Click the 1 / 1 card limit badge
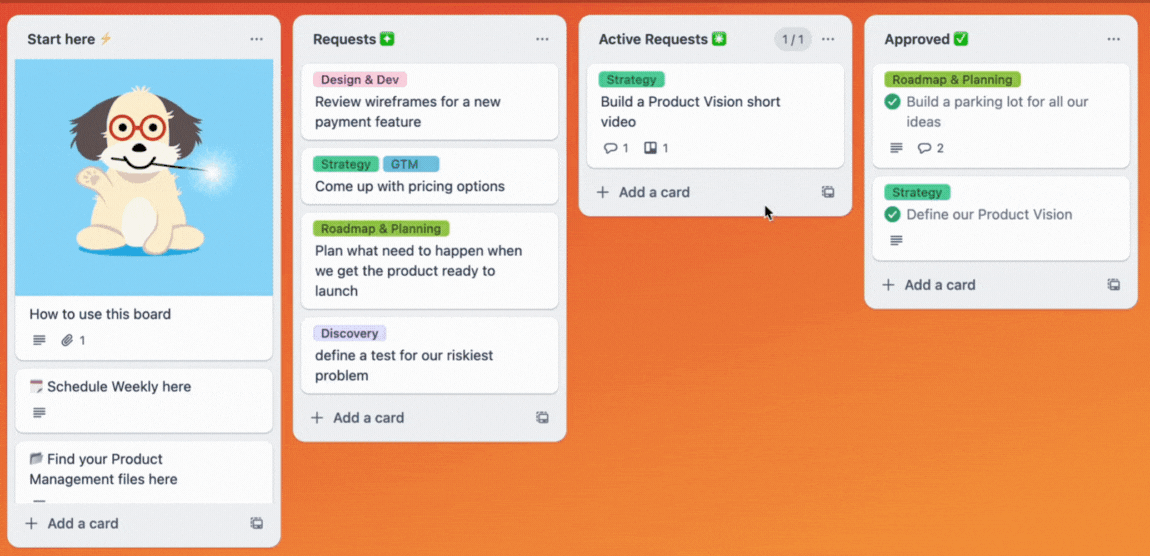 pos(793,40)
